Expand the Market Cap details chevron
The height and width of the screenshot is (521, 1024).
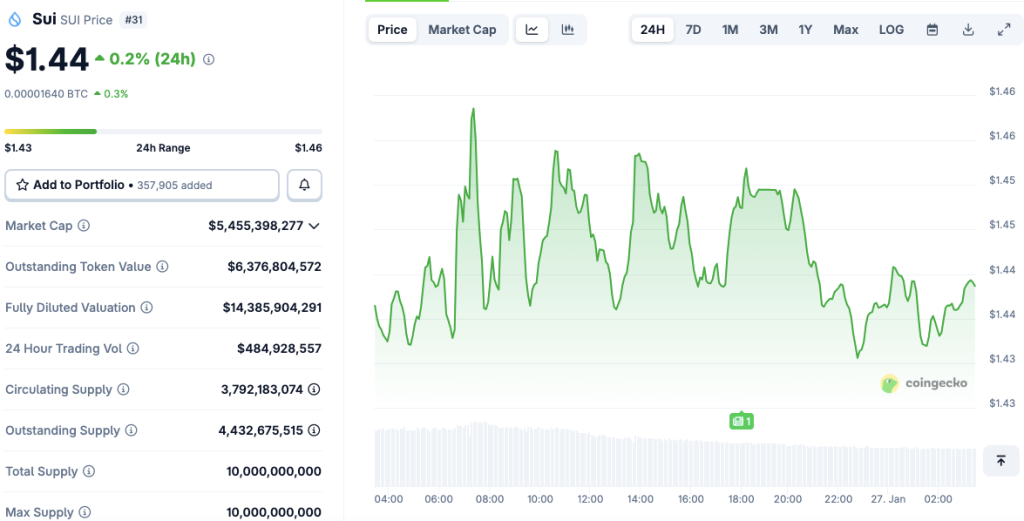(314, 226)
